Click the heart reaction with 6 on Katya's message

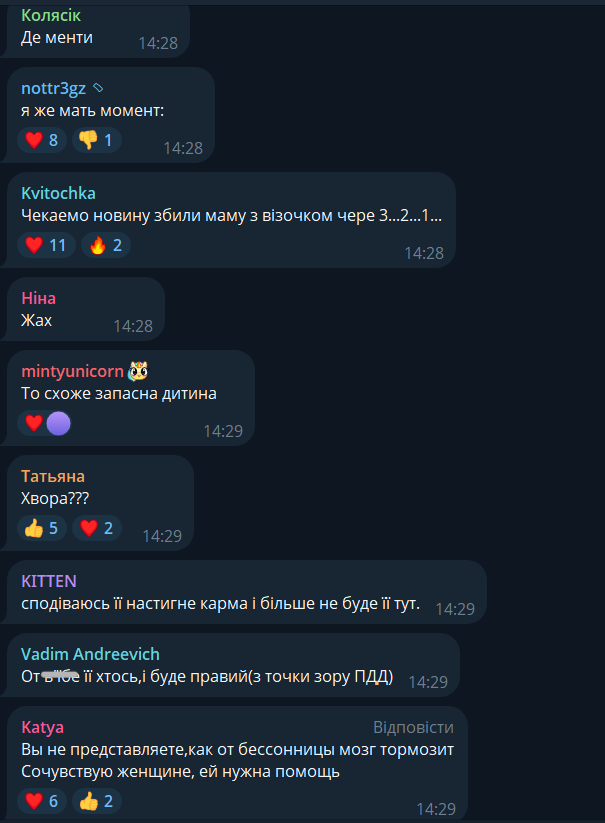point(41,801)
